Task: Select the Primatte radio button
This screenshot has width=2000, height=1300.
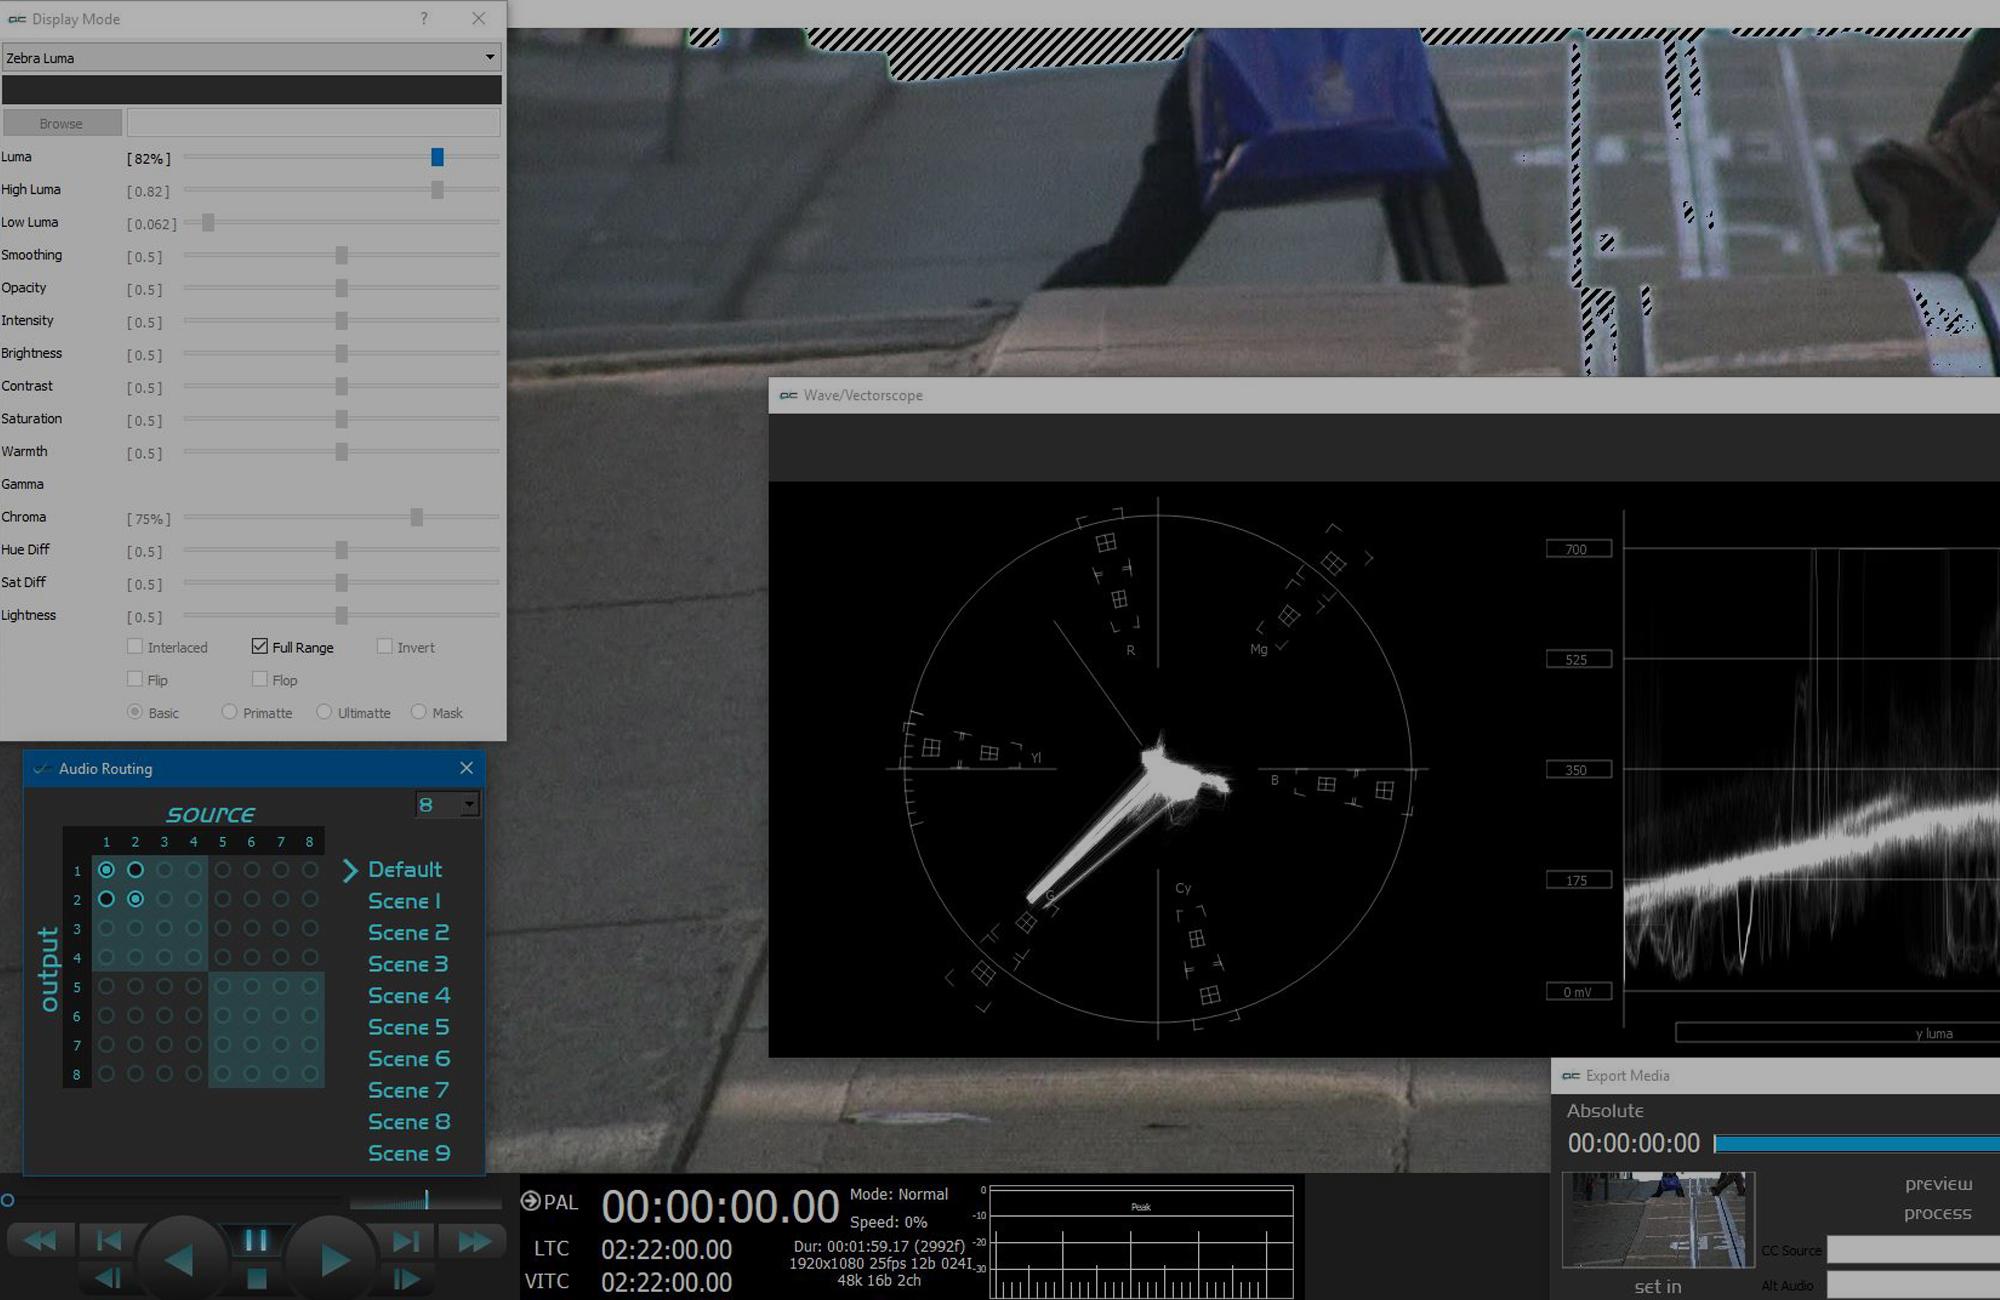Action: [x=230, y=712]
